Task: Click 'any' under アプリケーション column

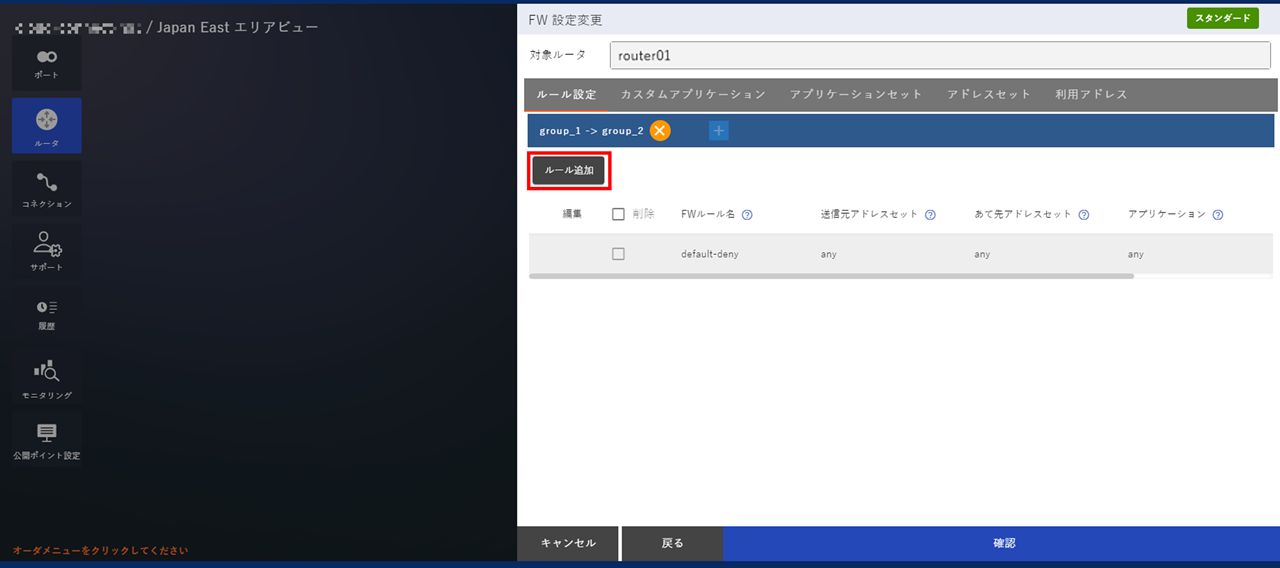Action: coord(1136,254)
